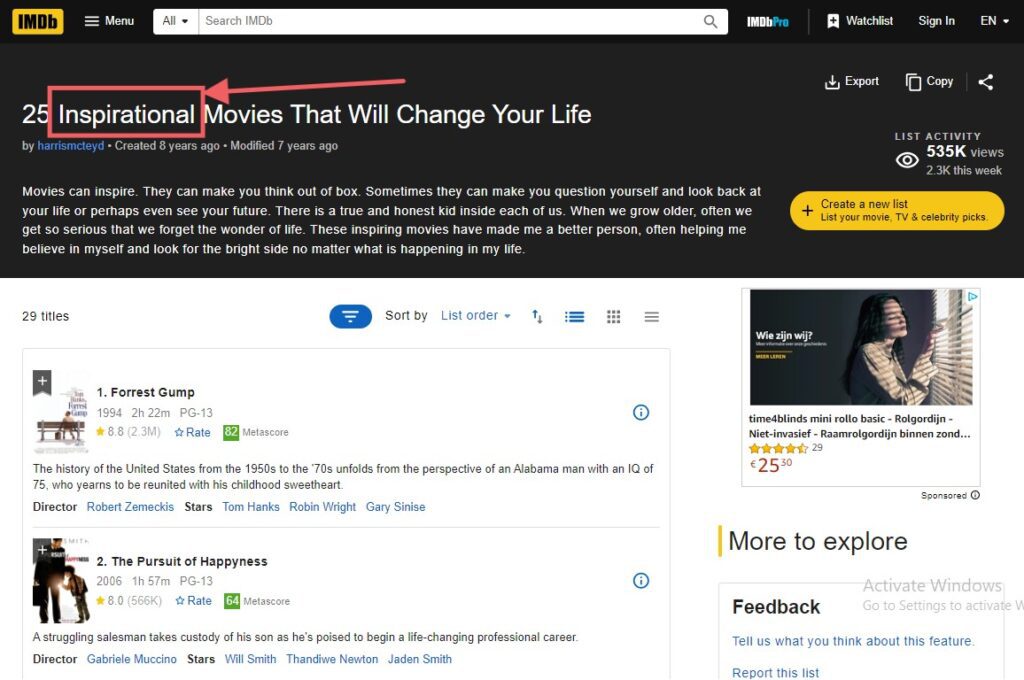Image resolution: width=1024 pixels, height=680 pixels.
Task: Open Thandiwe Newton page
Action: (332, 659)
